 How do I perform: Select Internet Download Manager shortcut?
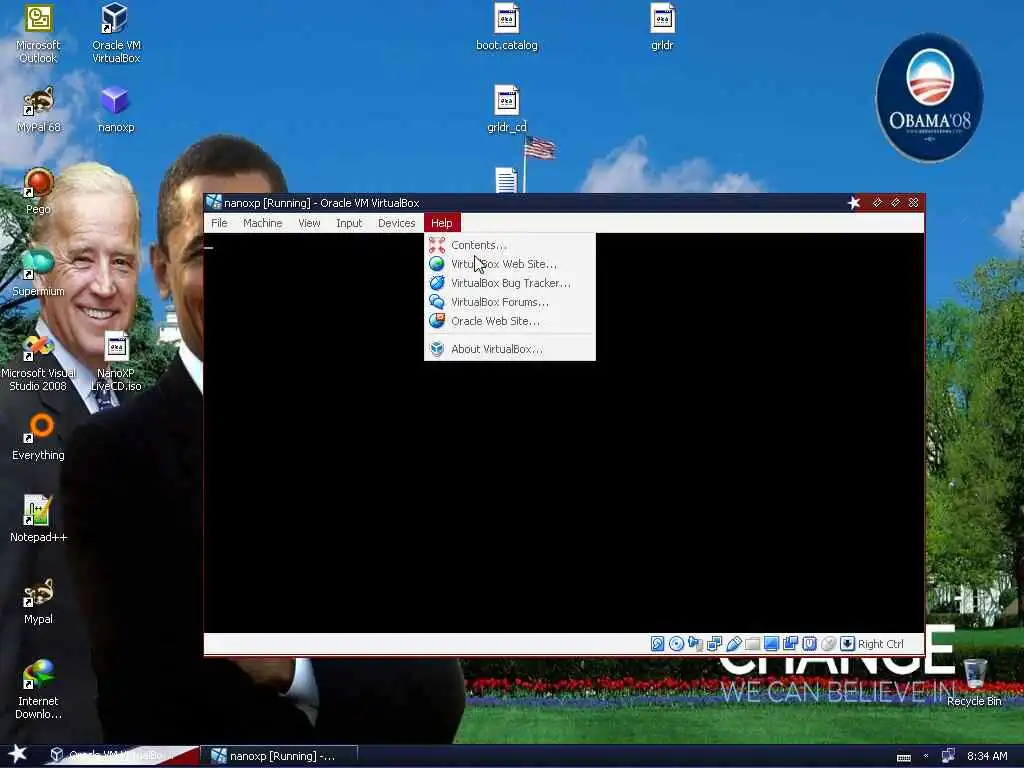[x=38, y=690]
